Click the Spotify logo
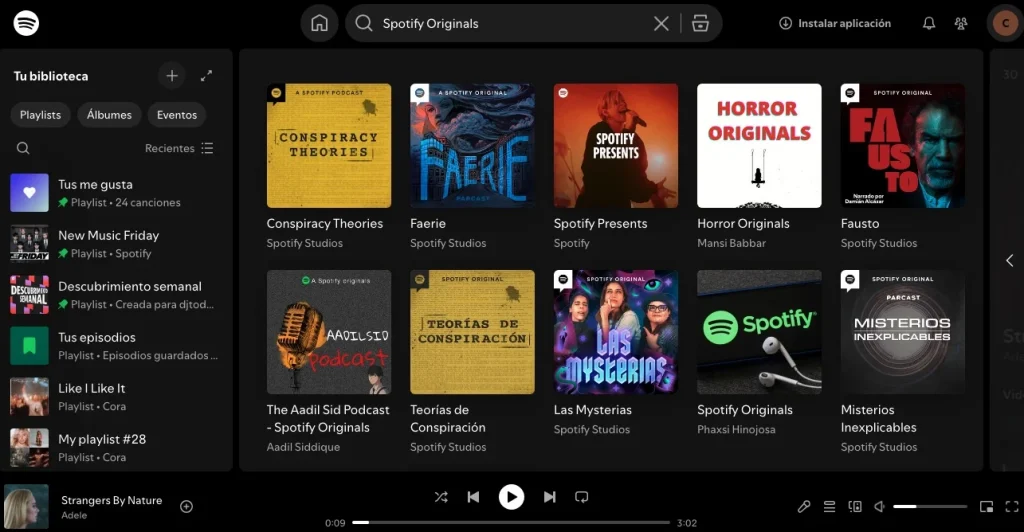This screenshot has width=1024, height=532. (26, 23)
